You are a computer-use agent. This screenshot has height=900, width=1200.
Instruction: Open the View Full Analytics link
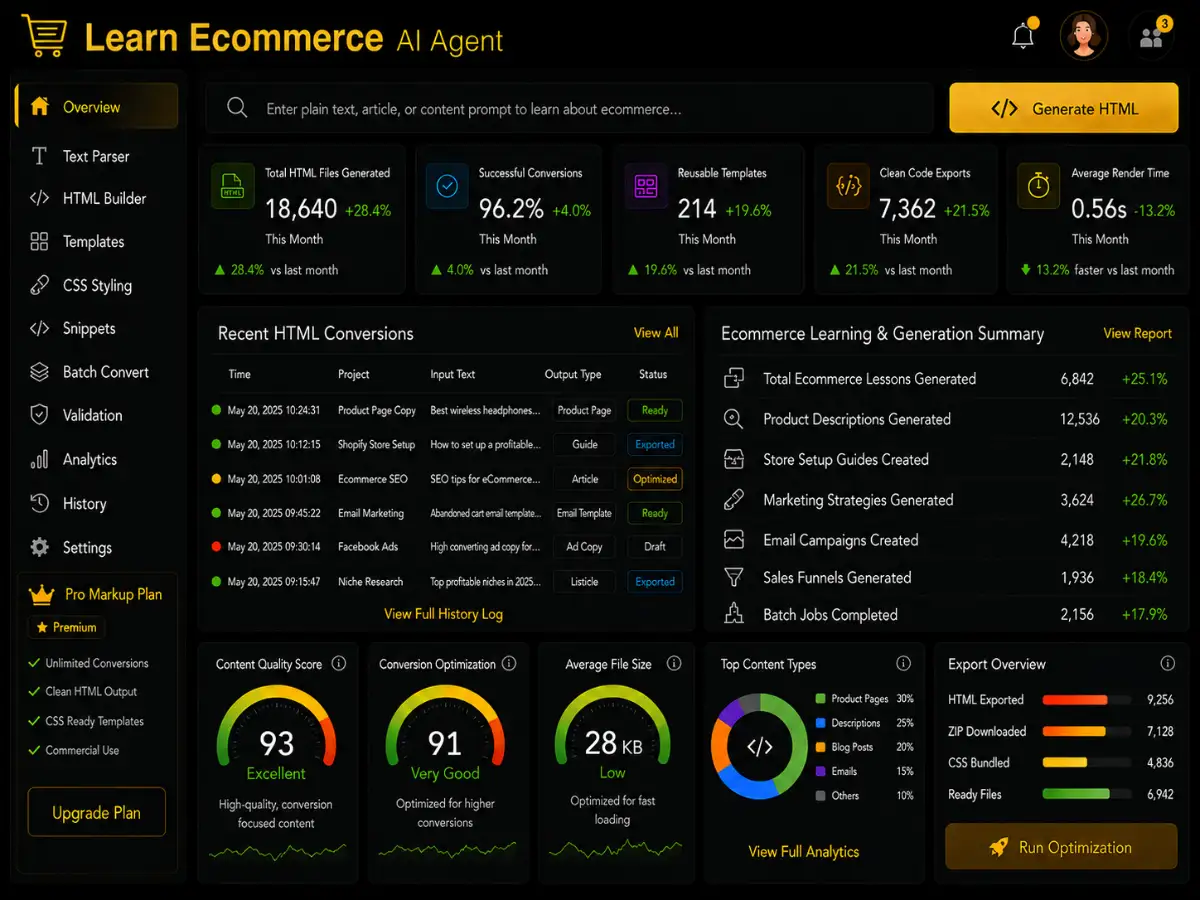(x=804, y=852)
